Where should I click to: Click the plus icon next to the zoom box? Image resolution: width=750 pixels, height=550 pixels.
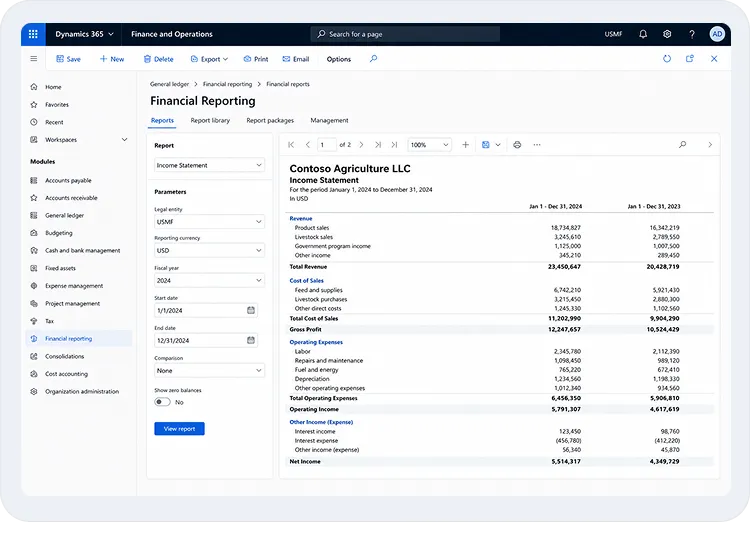pos(465,144)
